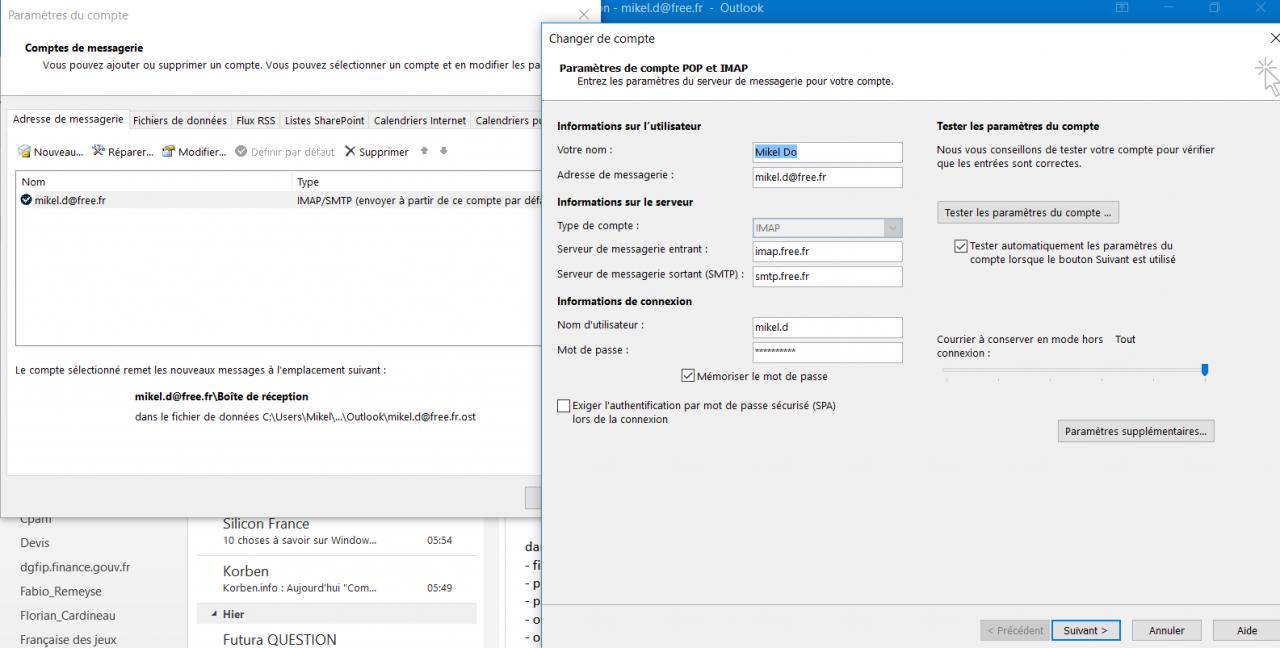Click Nouveau icon in account settings toolbar

pos(25,152)
